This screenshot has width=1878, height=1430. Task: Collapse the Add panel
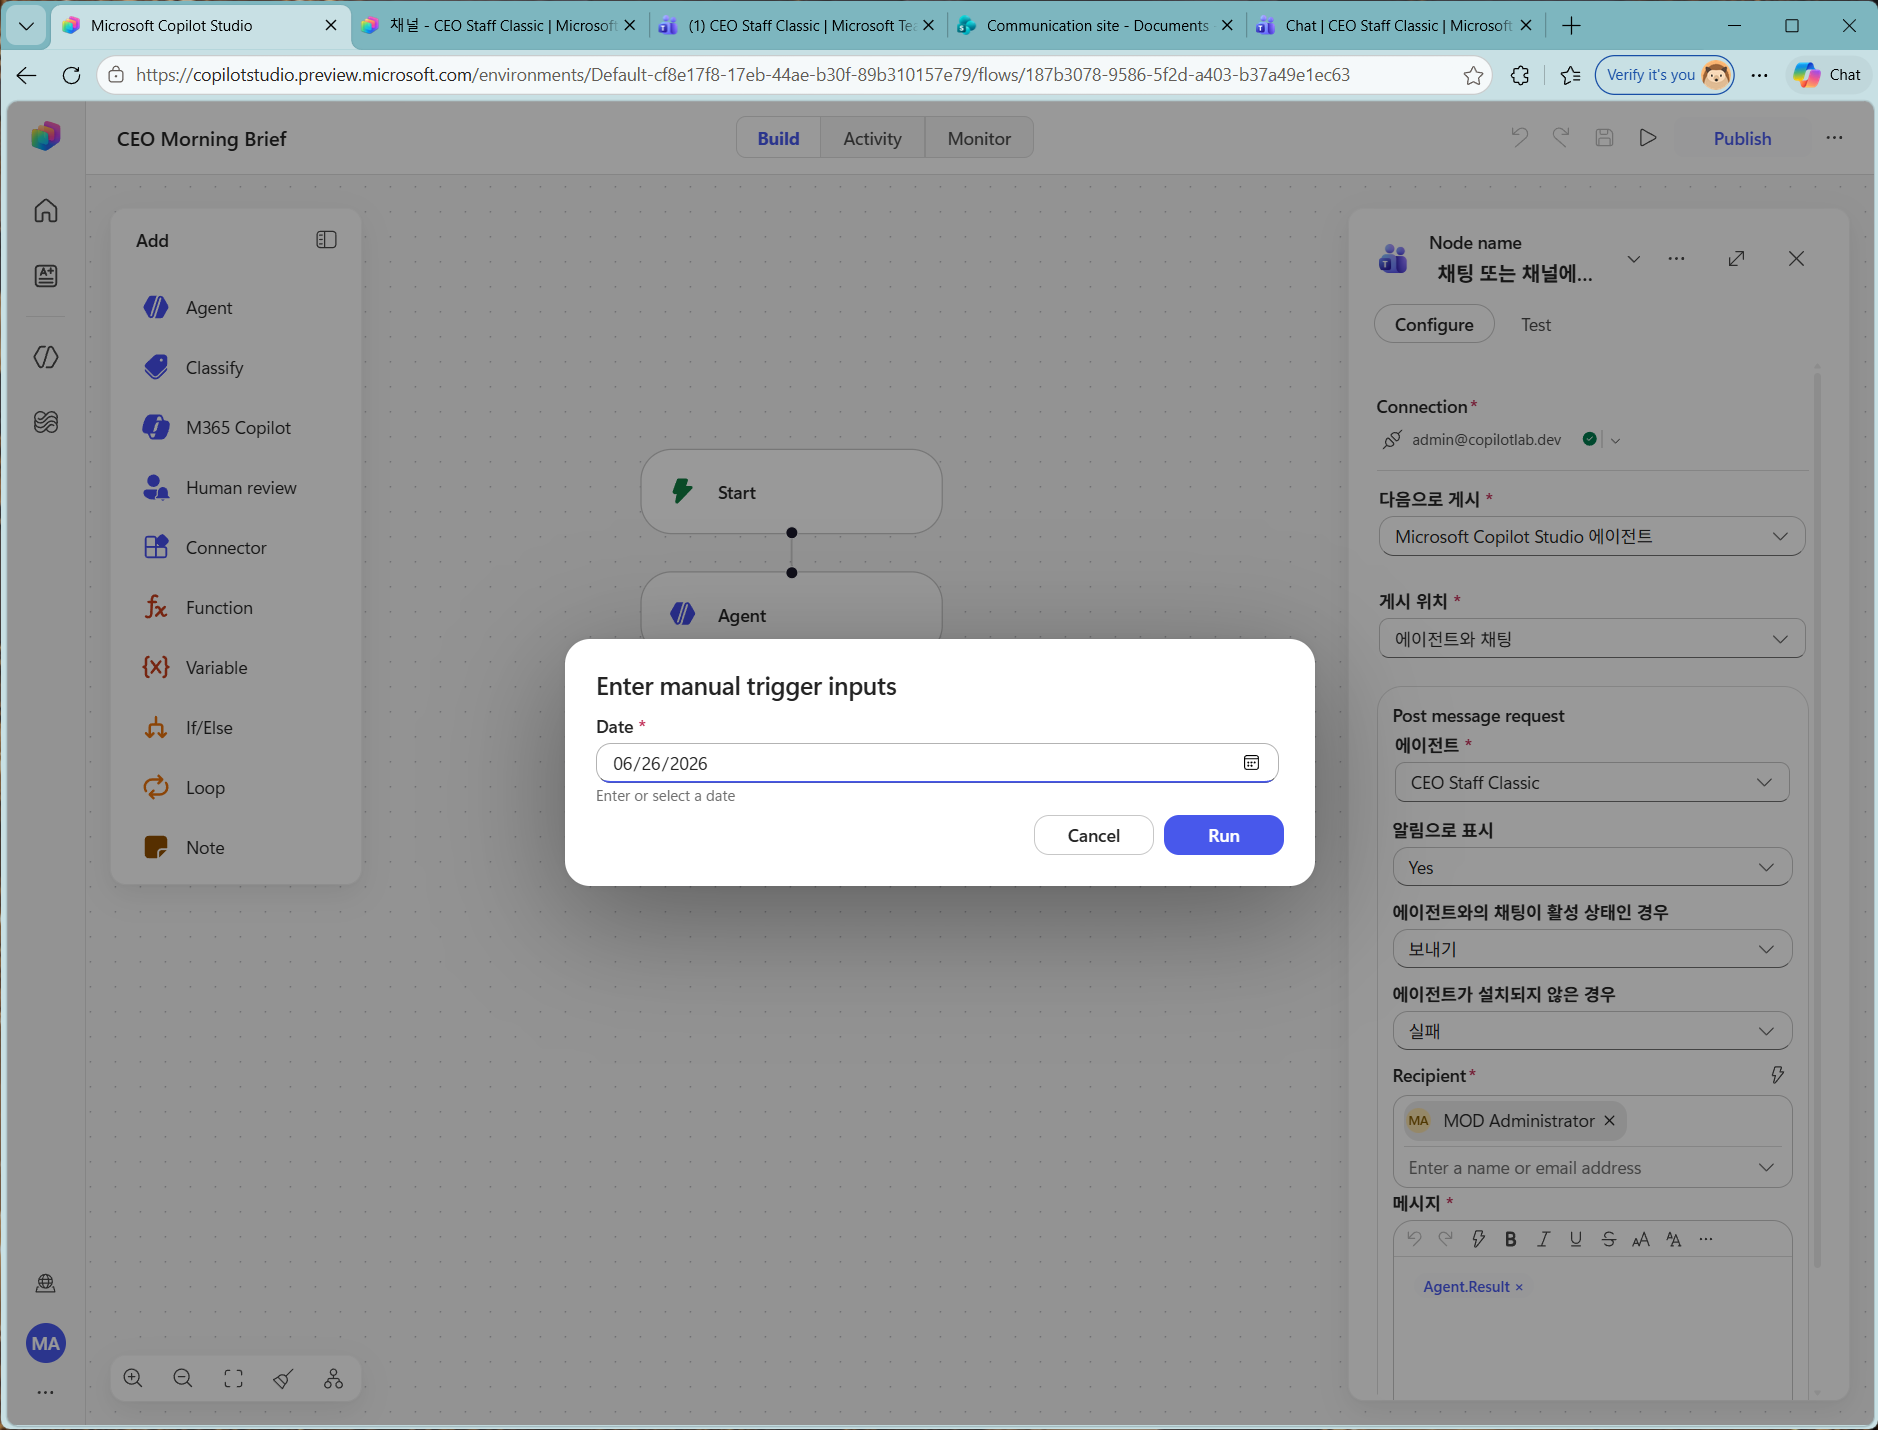pyautogui.click(x=326, y=240)
